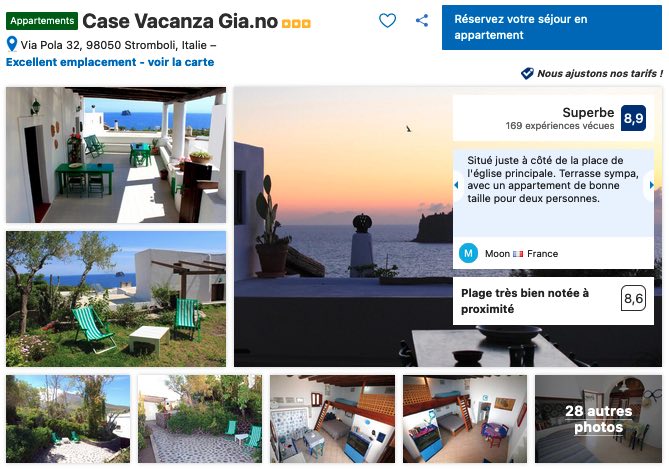Click the 169 expériences vécues text
669x469 pixels.
560,126
